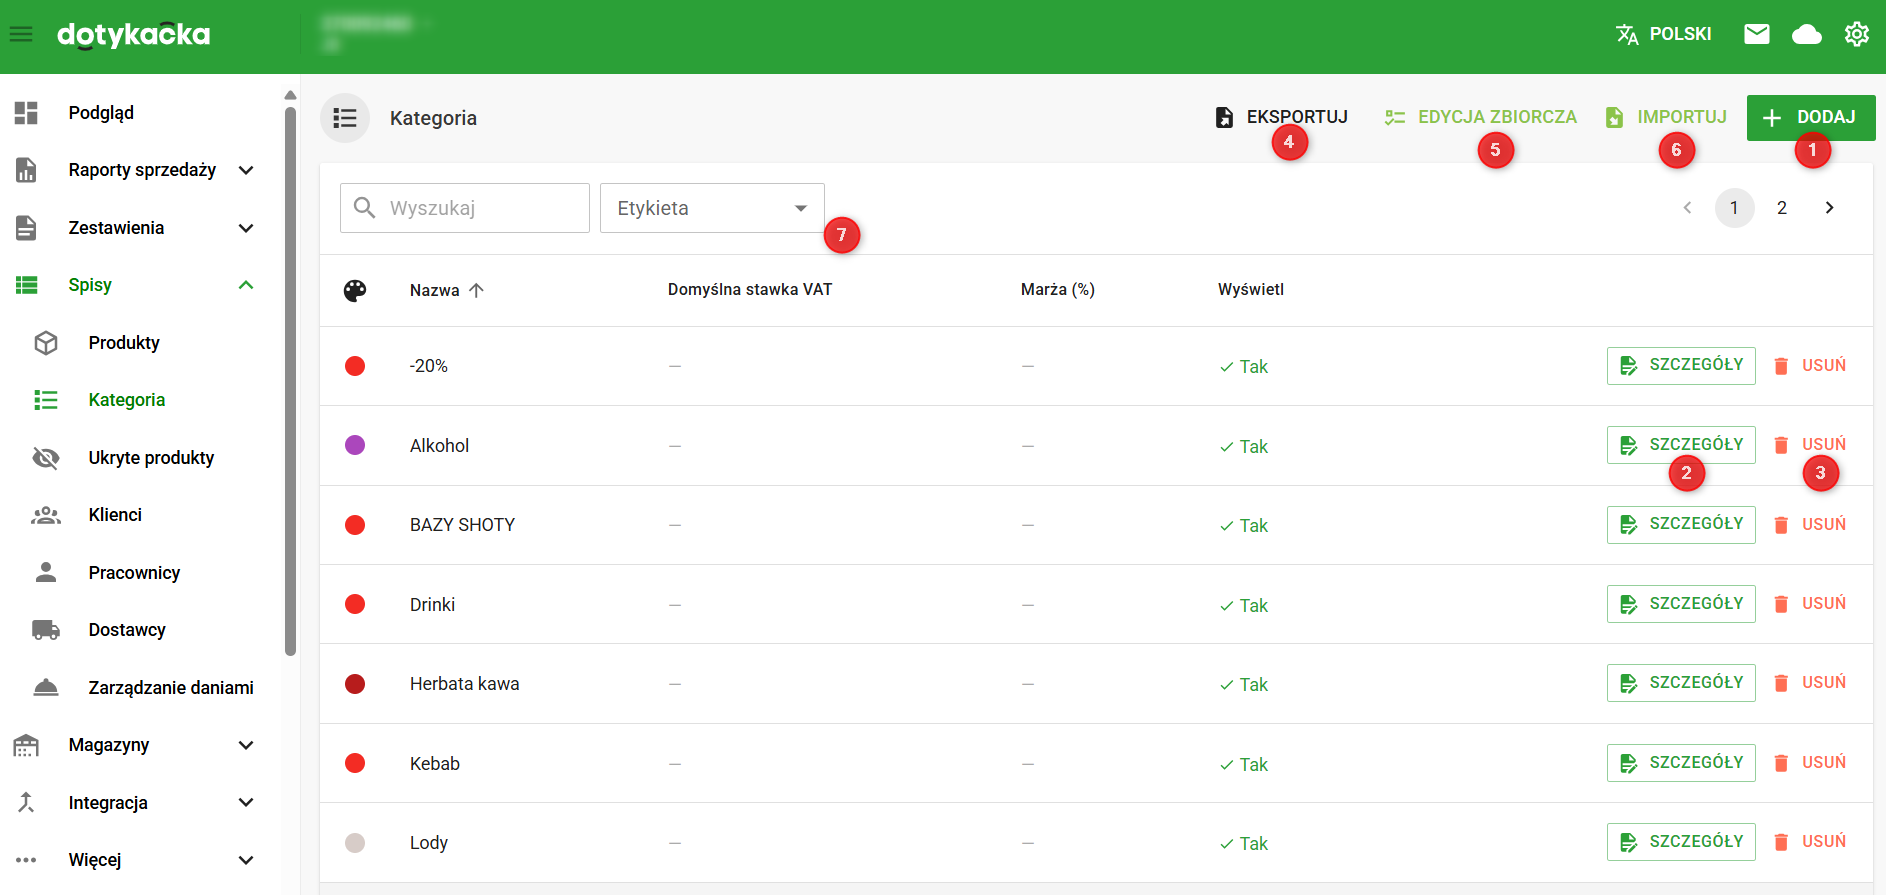Click the Kategoria list icon in header

[345, 118]
